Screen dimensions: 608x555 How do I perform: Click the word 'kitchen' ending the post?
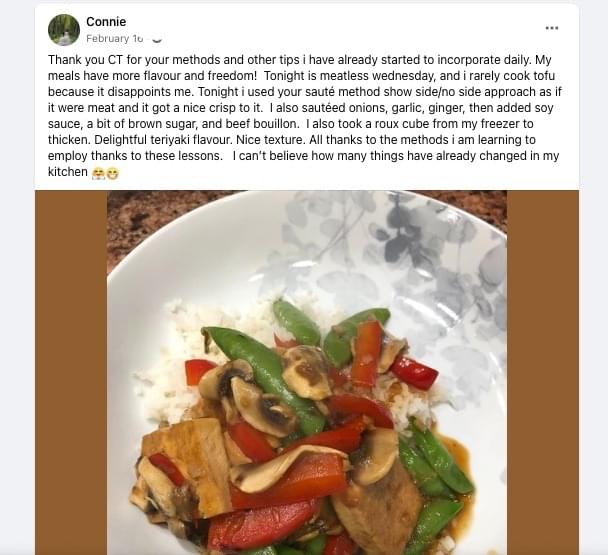point(67,172)
